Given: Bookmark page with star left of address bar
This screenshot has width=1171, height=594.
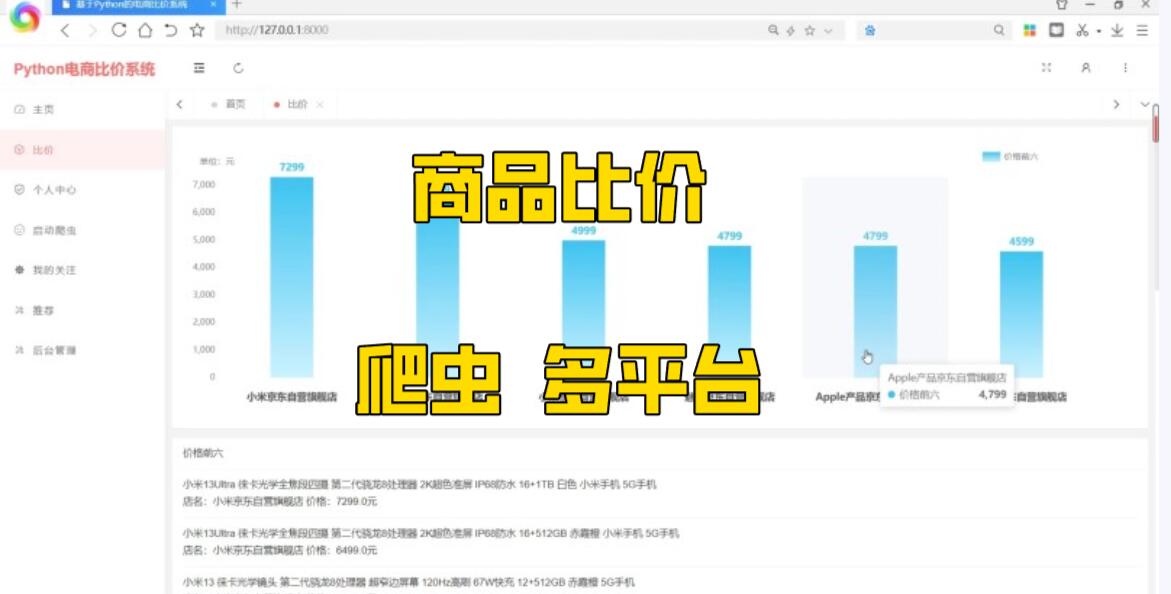Looking at the screenshot, I should 197,30.
